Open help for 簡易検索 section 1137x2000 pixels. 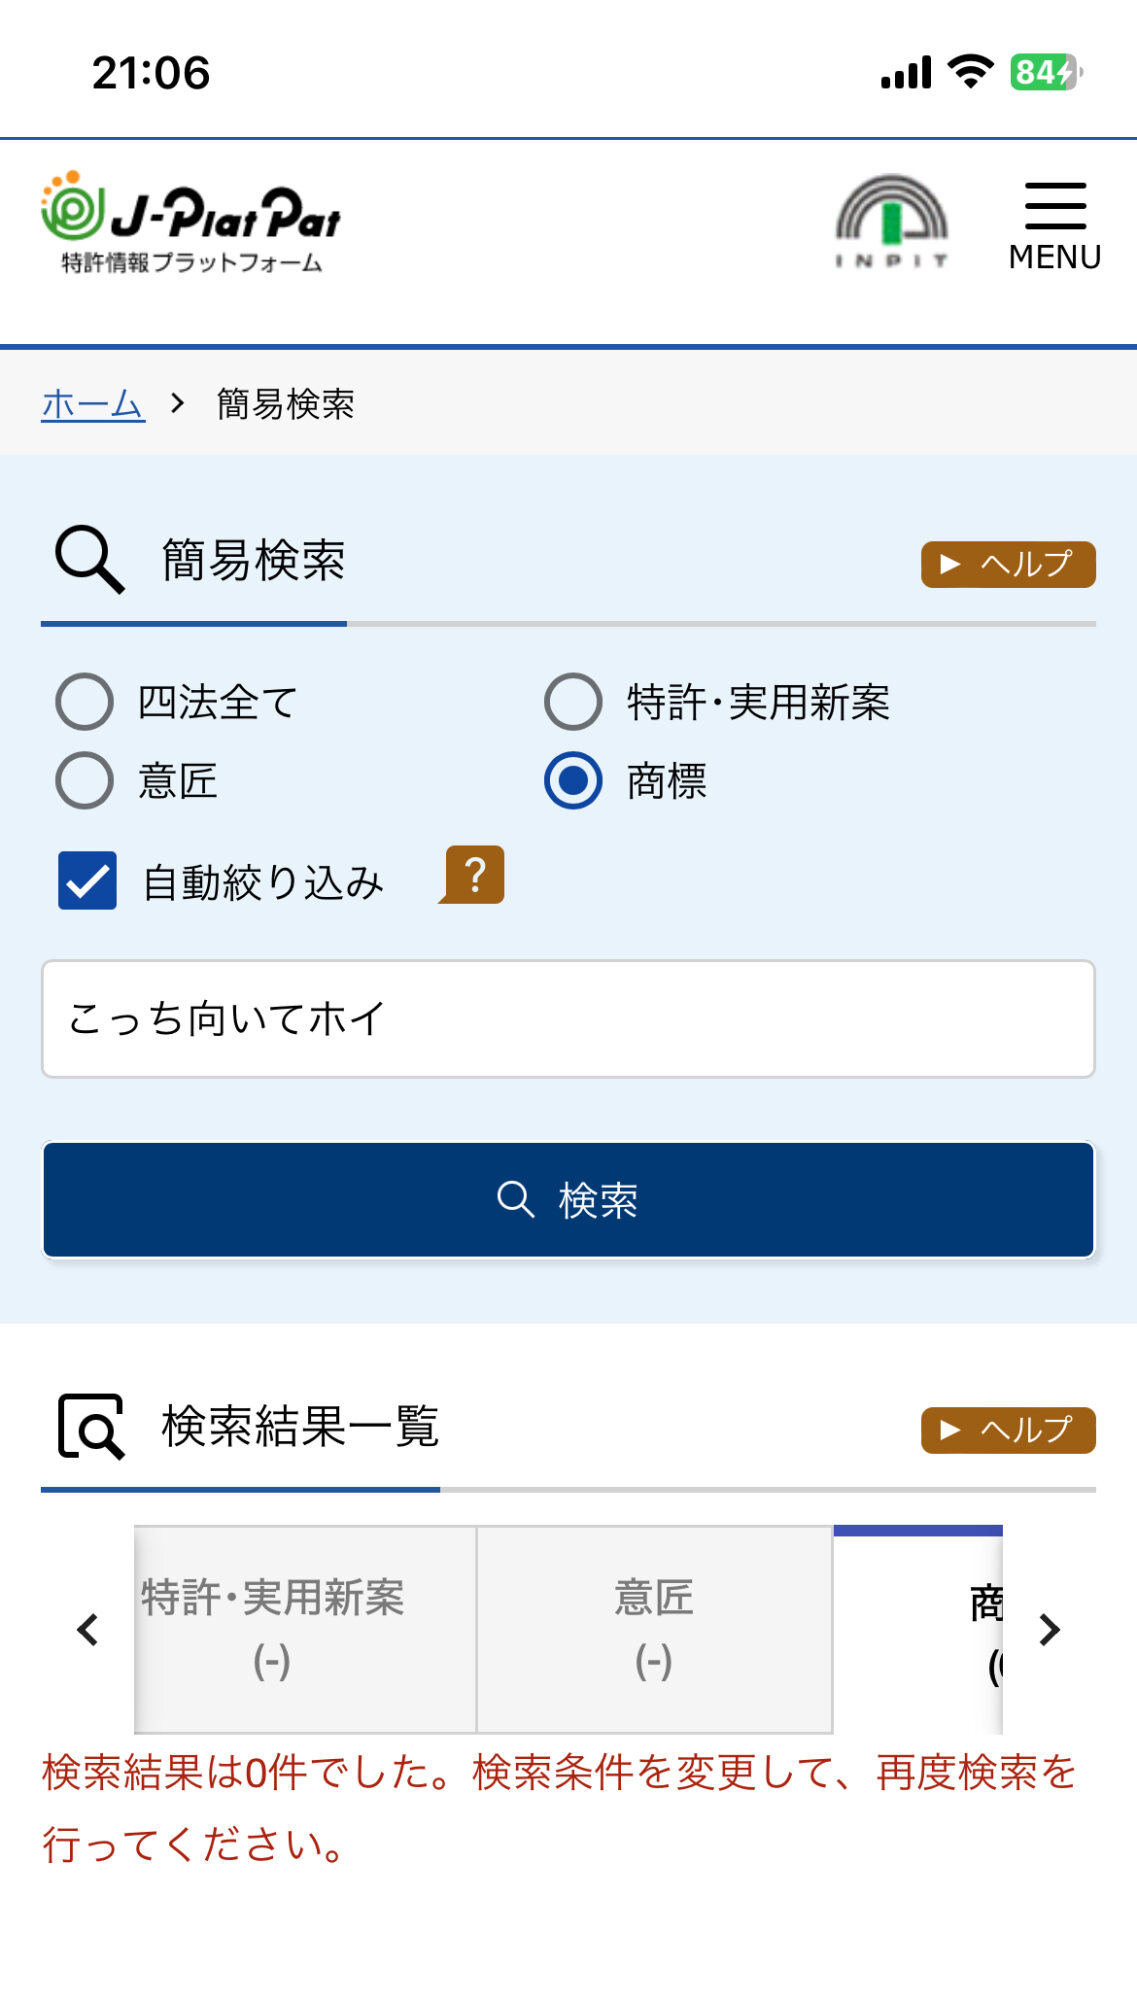1007,565
